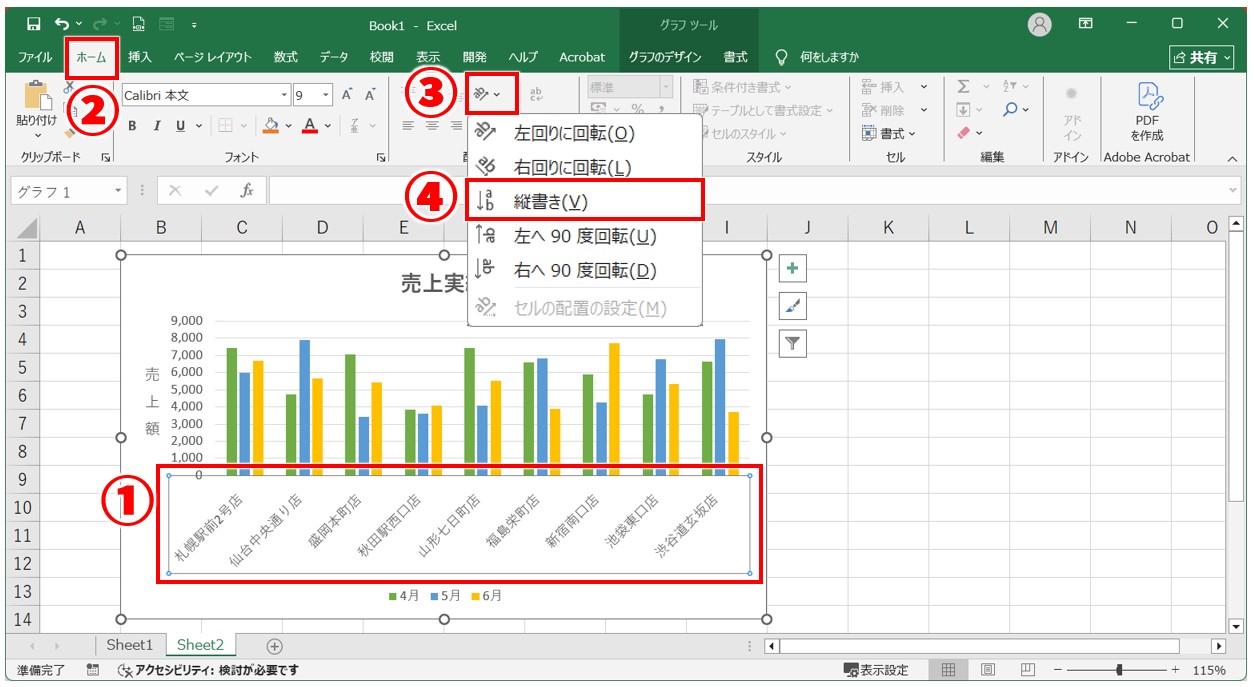Decrease the font size with small A
The height and width of the screenshot is (687, 1254).
(x=370, y=95)
